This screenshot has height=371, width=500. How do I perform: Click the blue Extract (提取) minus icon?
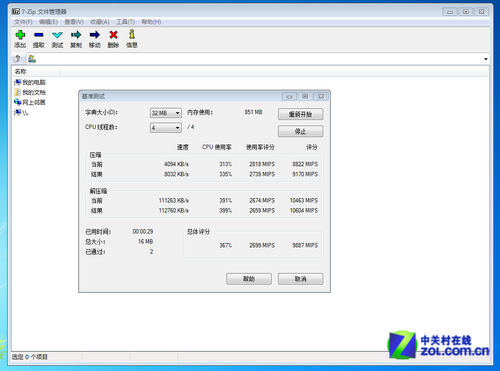click(39, 35)
